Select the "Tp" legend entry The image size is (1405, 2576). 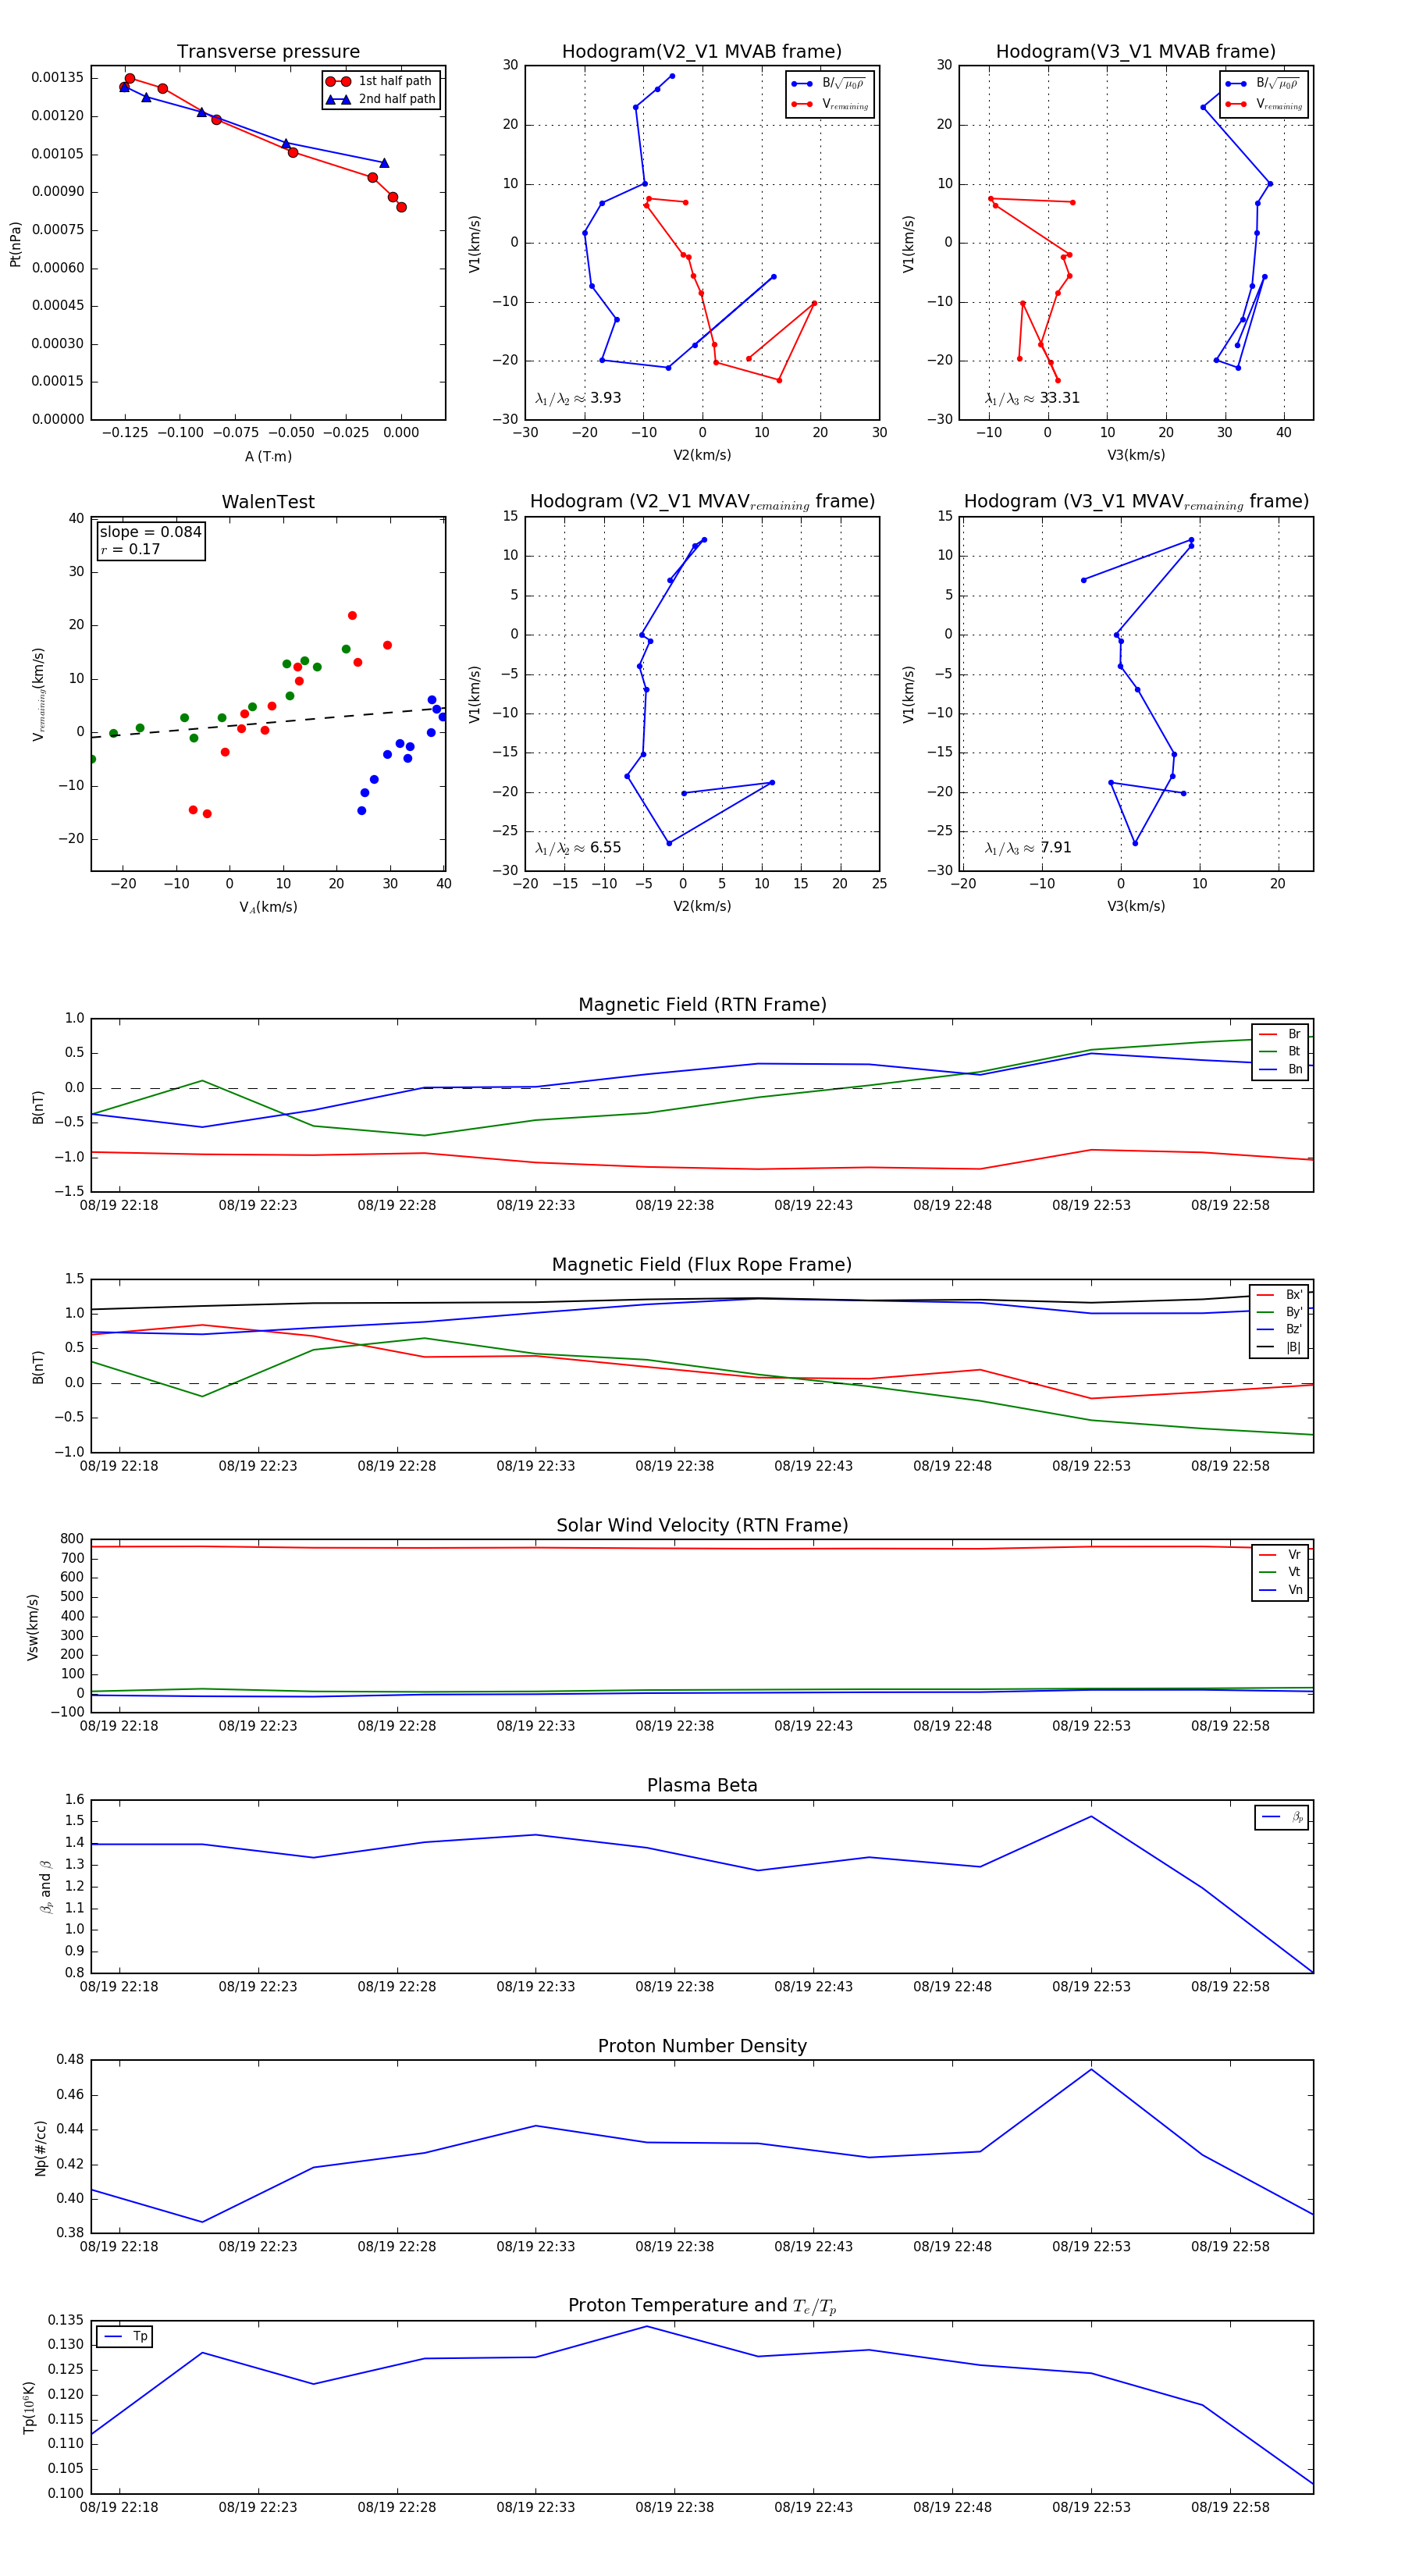point(125,2337)
